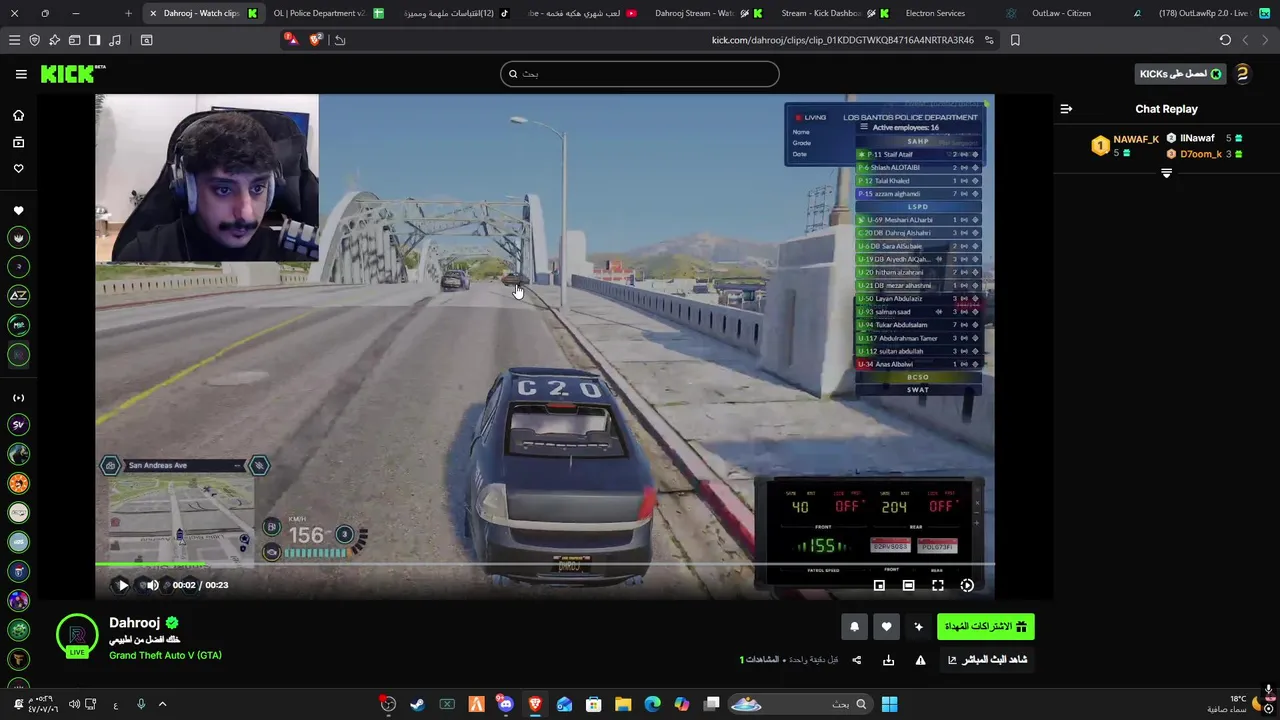Open Steam from taskbar

[x=417, y=704]
